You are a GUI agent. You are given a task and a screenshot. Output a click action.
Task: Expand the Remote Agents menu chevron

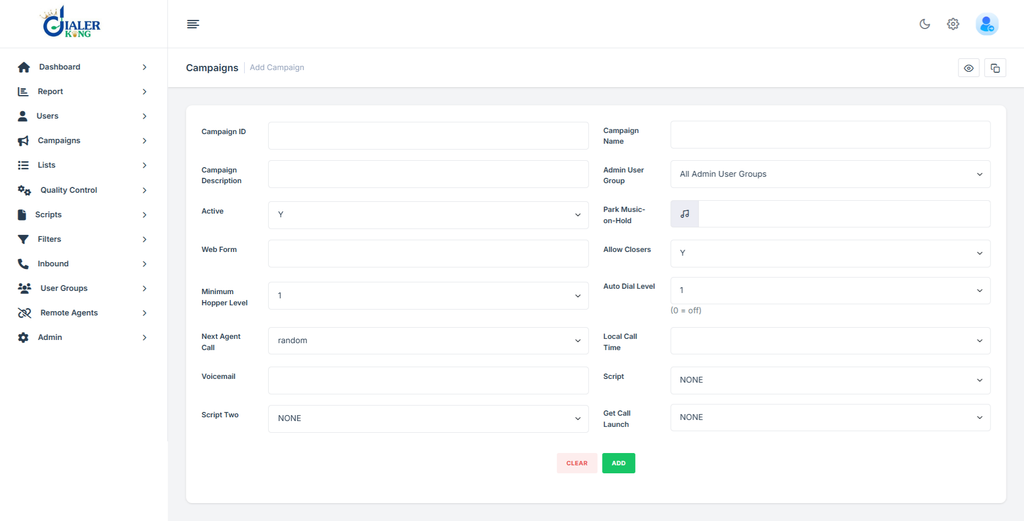[144, 313]
